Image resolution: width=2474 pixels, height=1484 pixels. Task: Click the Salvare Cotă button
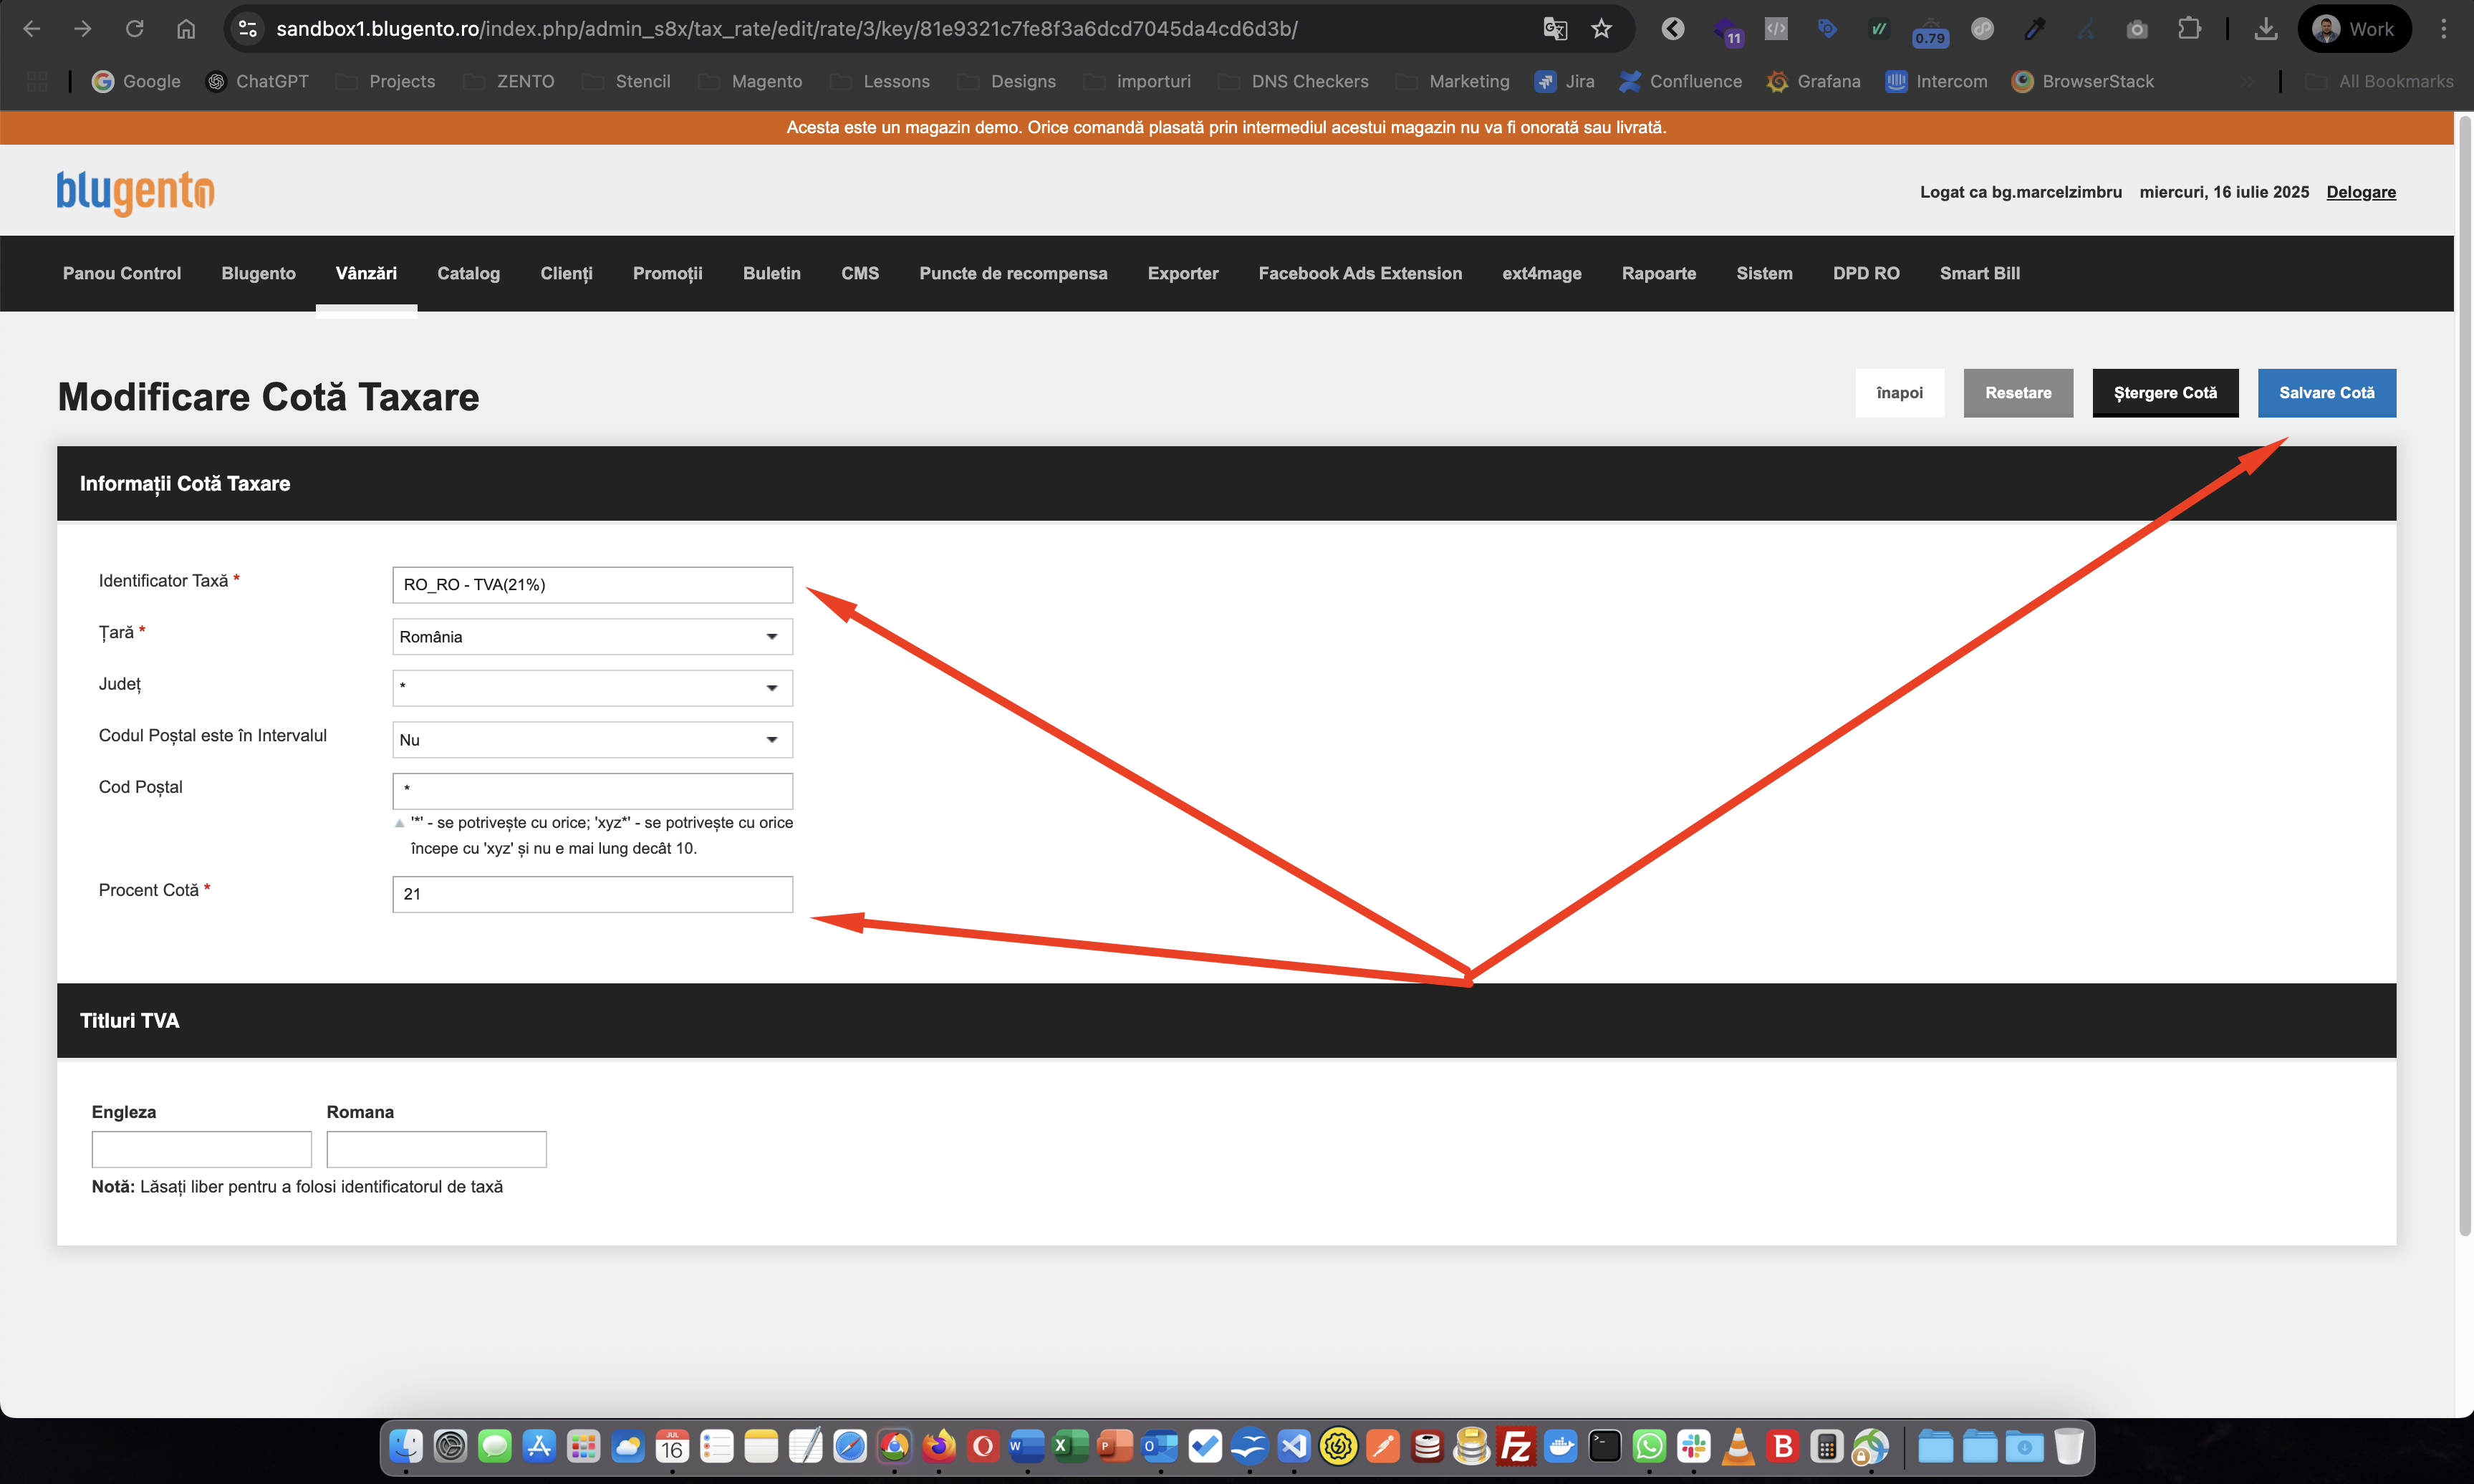[x=2326, y=393]
